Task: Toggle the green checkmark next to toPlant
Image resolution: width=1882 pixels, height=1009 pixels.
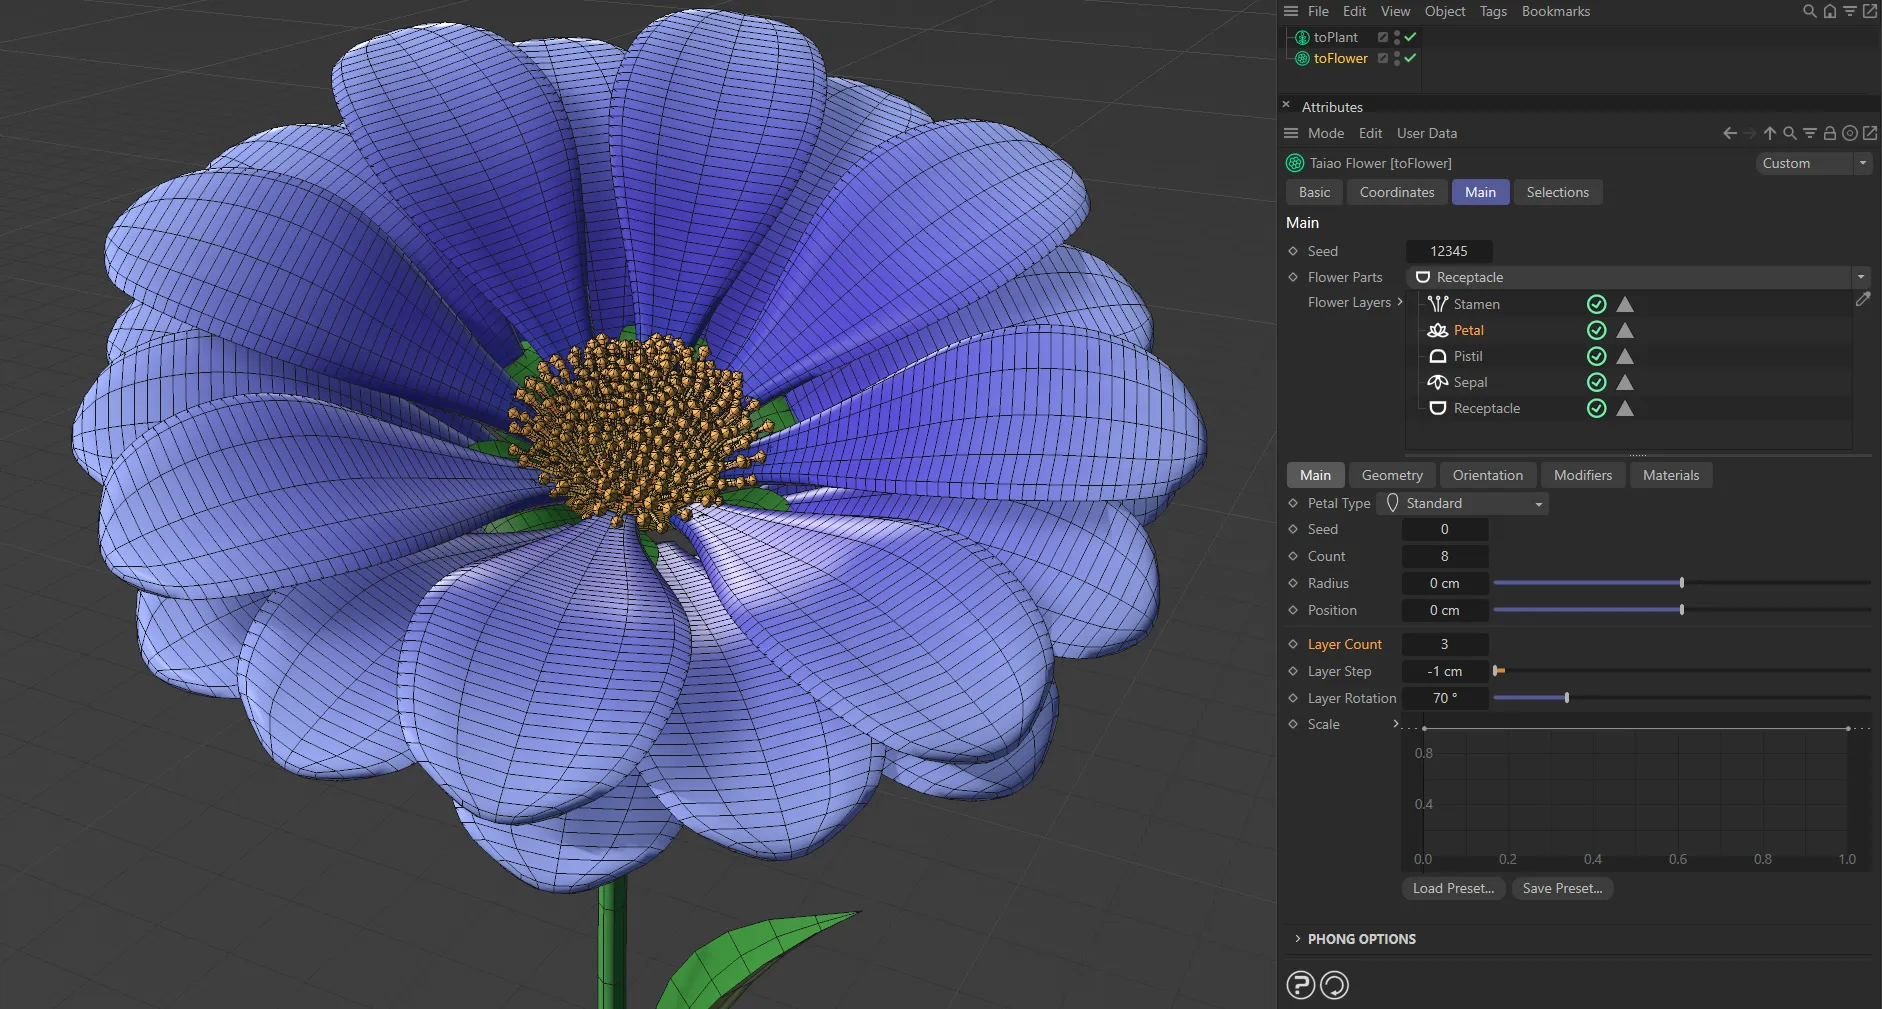Action: pos(1408,36)
